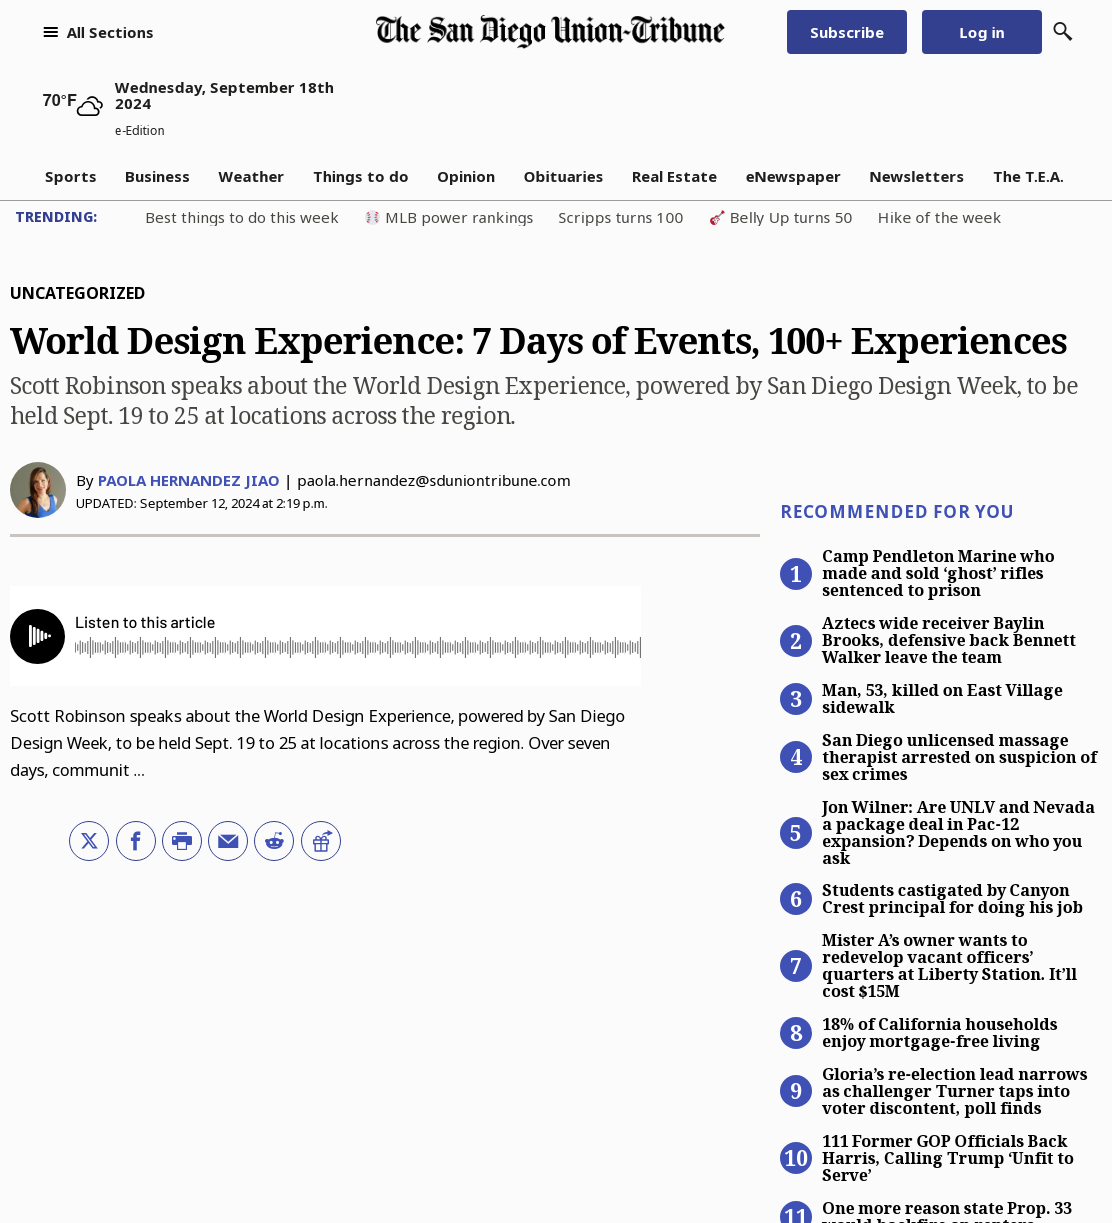This screenshot has height=1223, width=1112.
Task: Share article on X (Twitter)
Action: (89, 841)
